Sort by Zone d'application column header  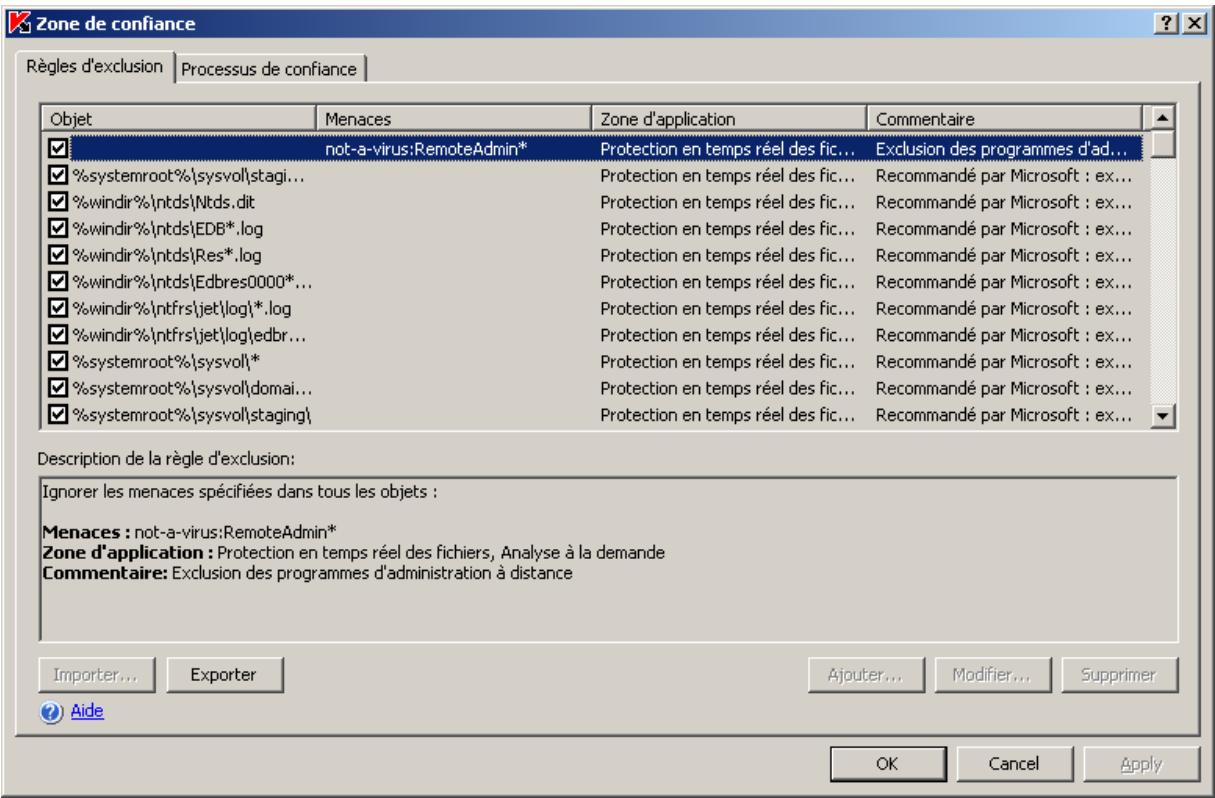click(730, 120)
